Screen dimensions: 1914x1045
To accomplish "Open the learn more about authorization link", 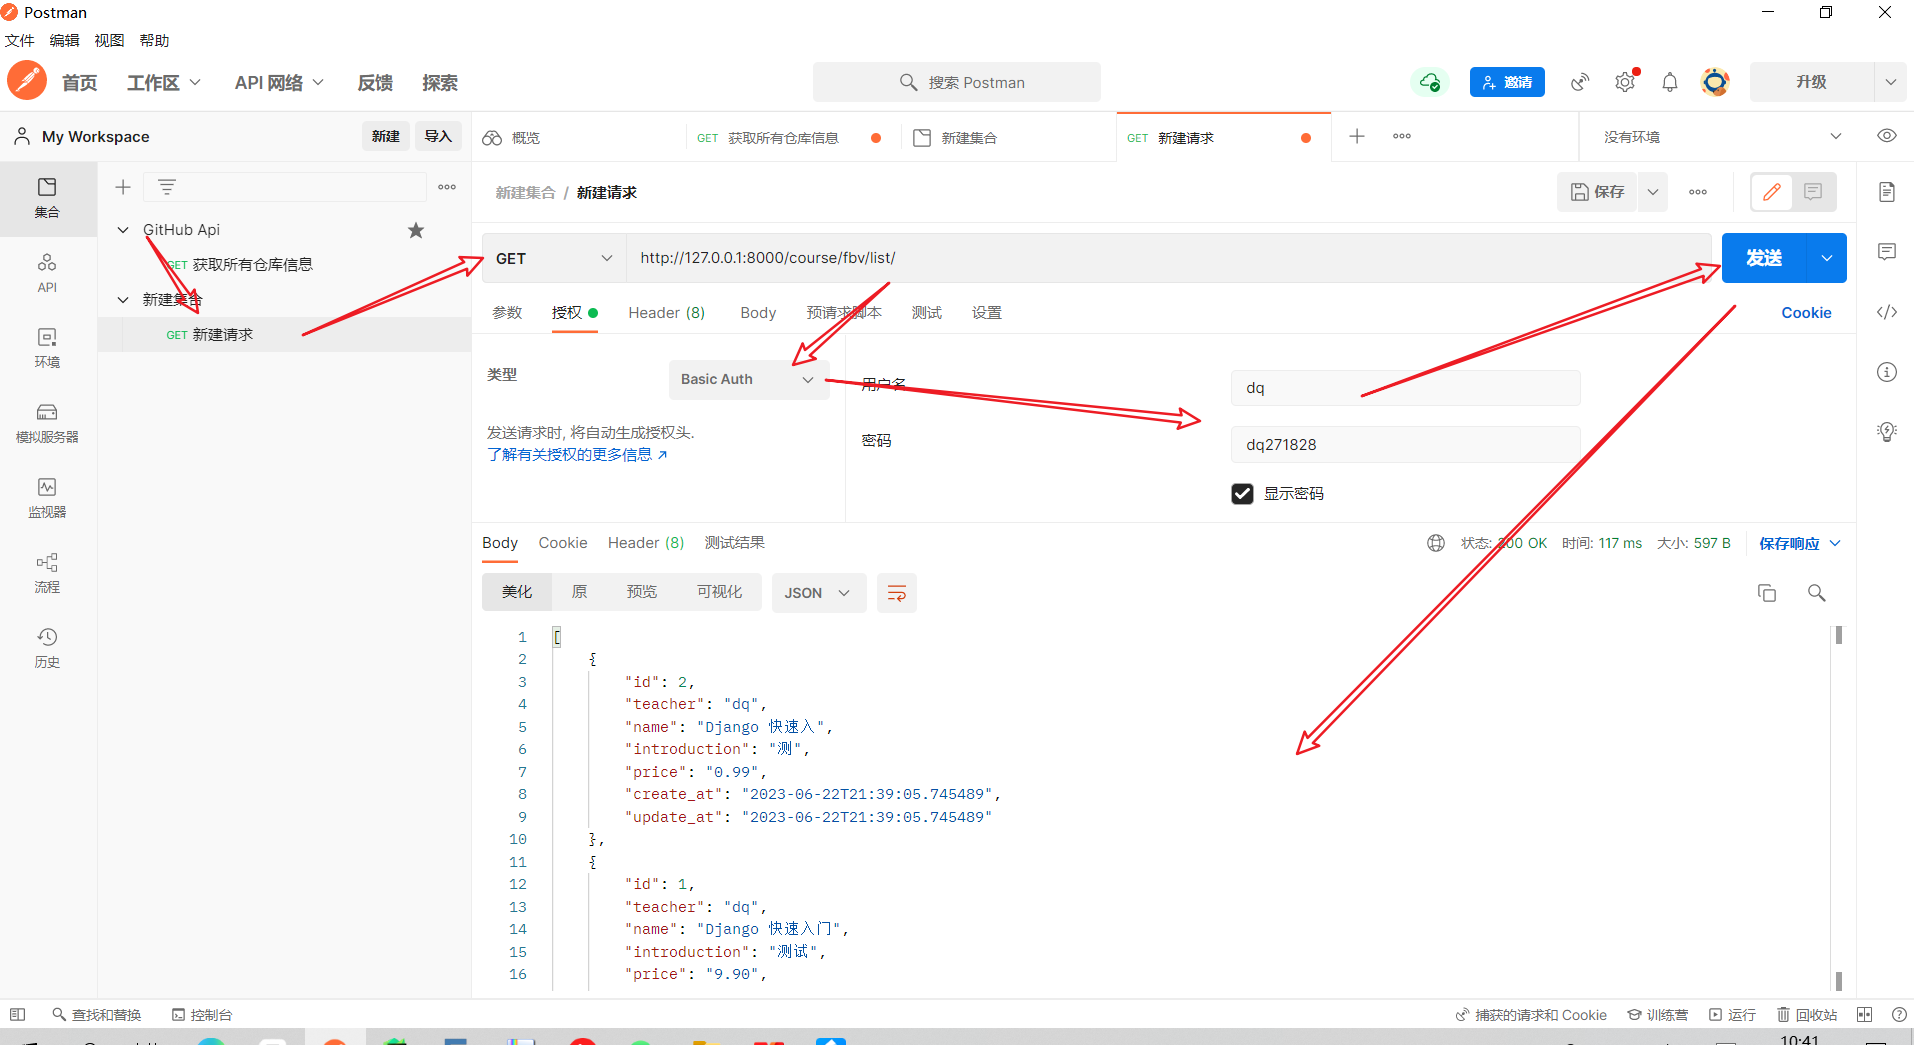I will tap(577, 455).
